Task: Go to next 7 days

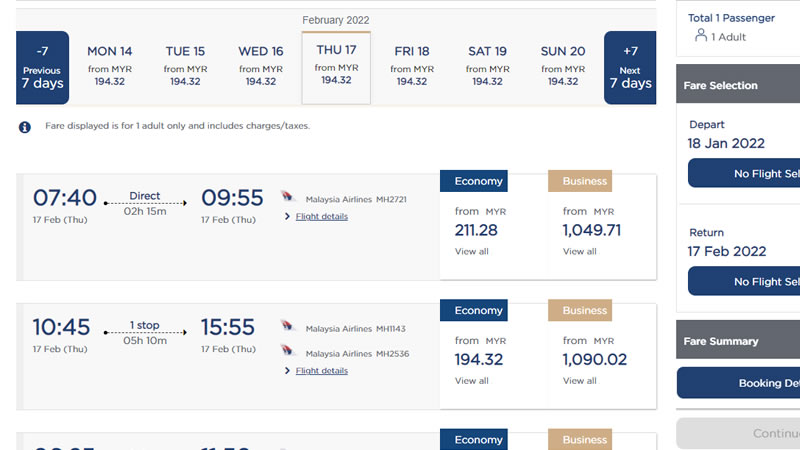Action: click(x=630, y=67)
